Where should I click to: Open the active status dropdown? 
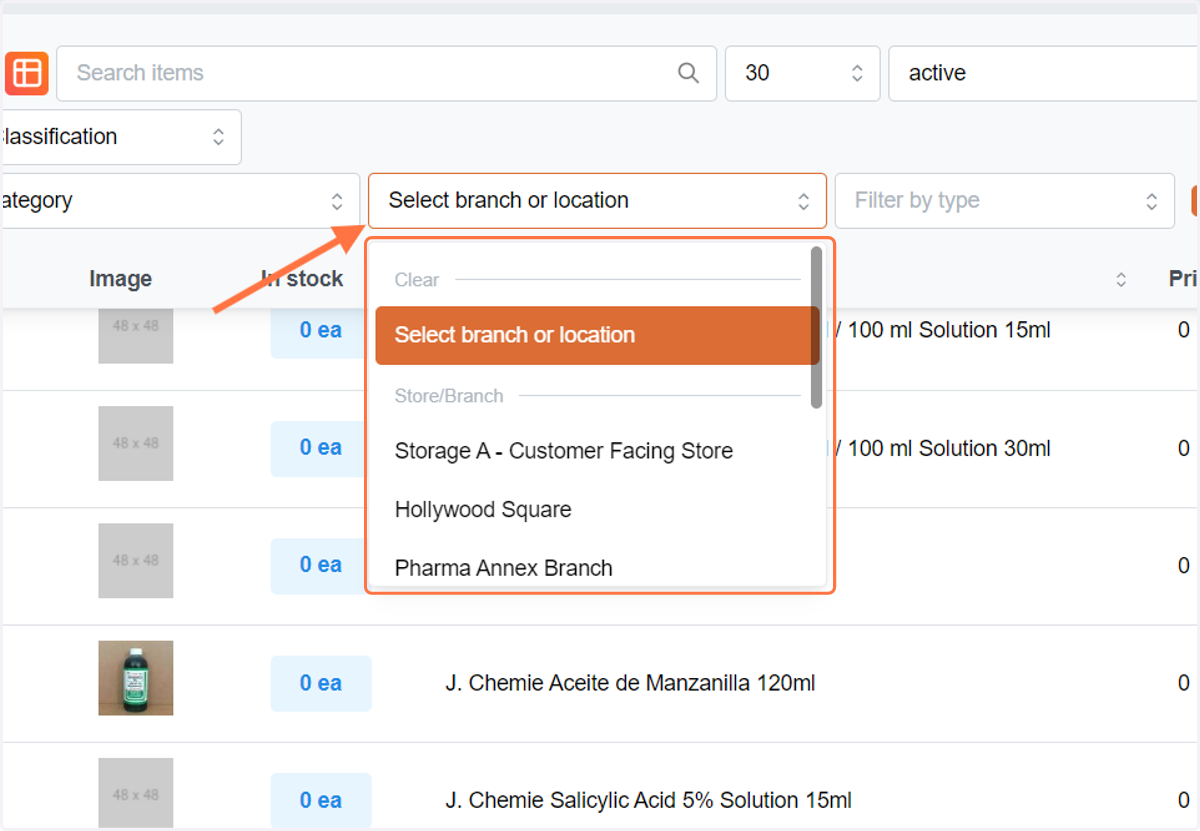click(1043, 73)
